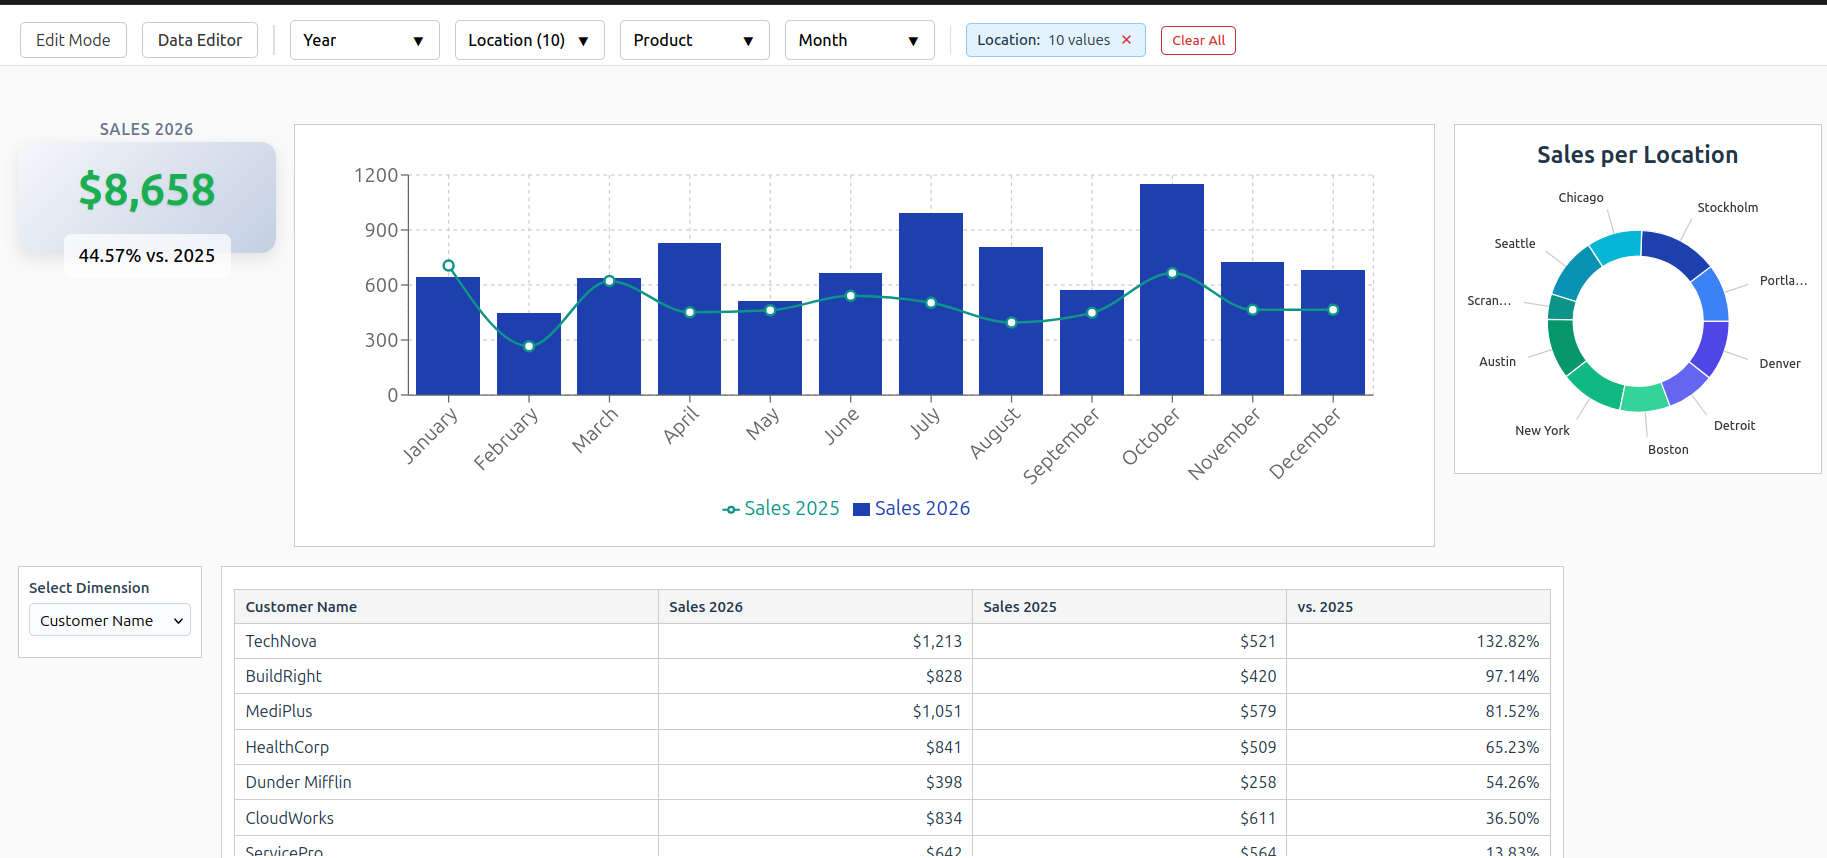The image size is (1827, 858).
Task: Select the TechNova row in the table
Action: 281,641
